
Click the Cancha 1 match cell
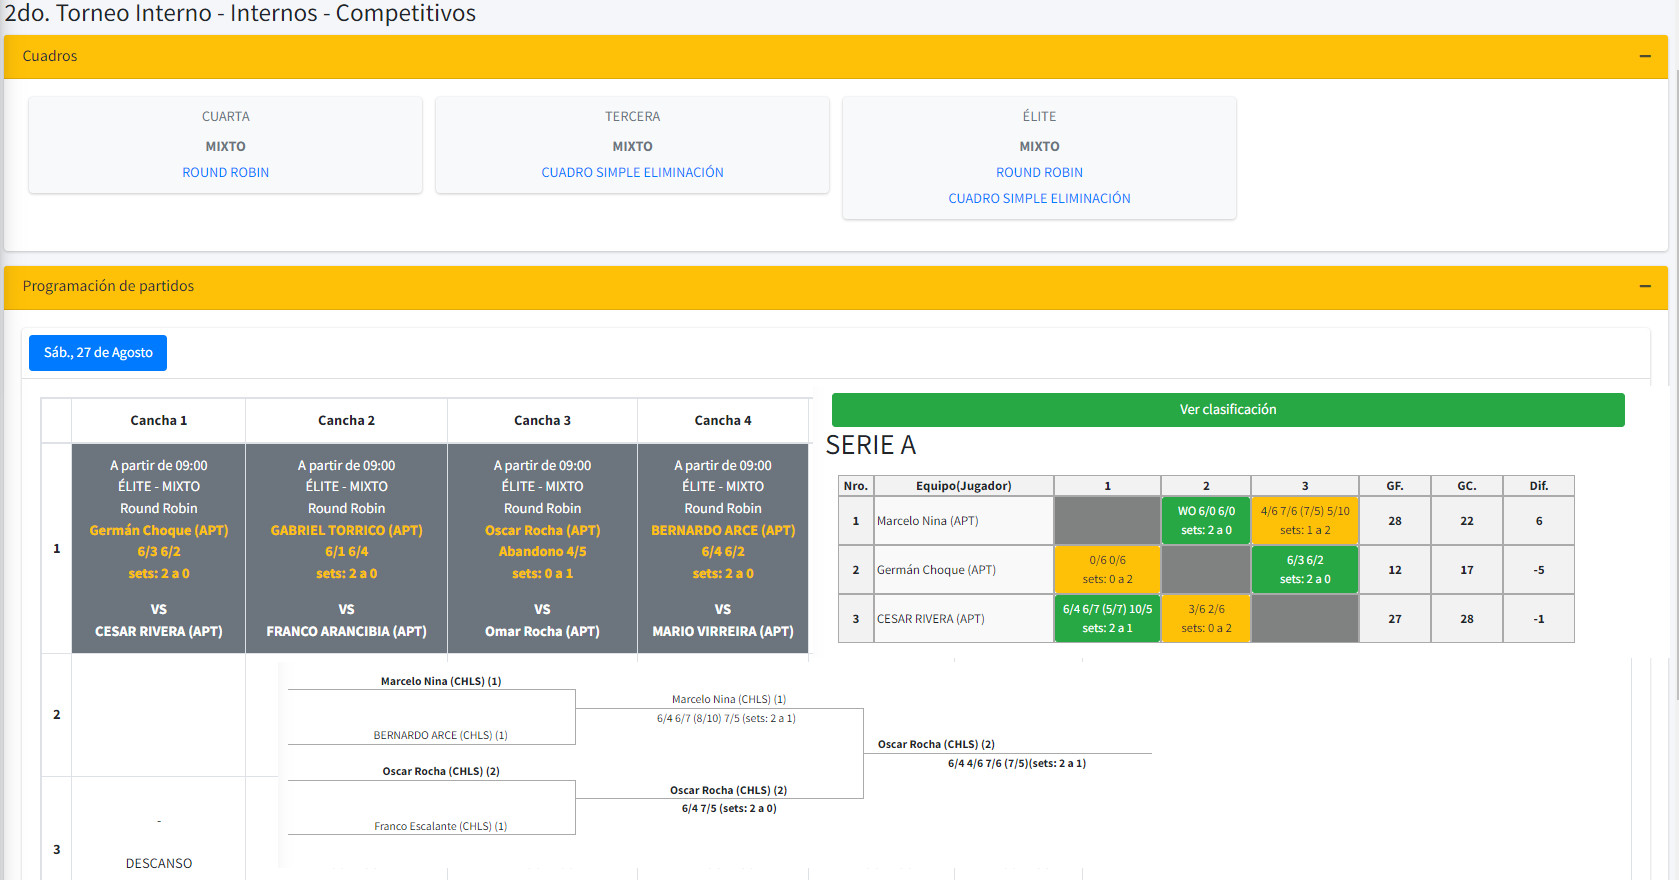point(158,548)
